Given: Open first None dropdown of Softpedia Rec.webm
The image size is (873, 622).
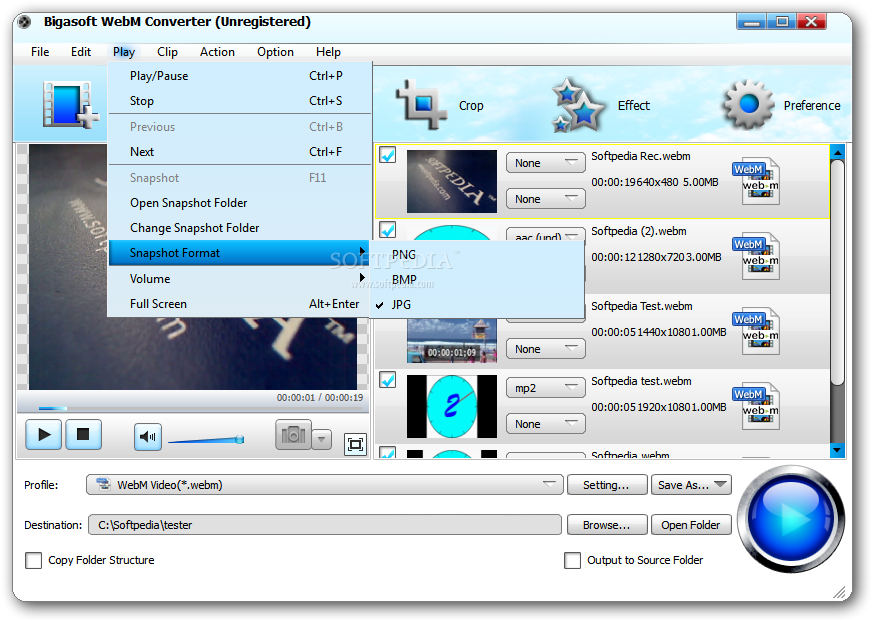Looking at the screenshot, I should (546, 163).
